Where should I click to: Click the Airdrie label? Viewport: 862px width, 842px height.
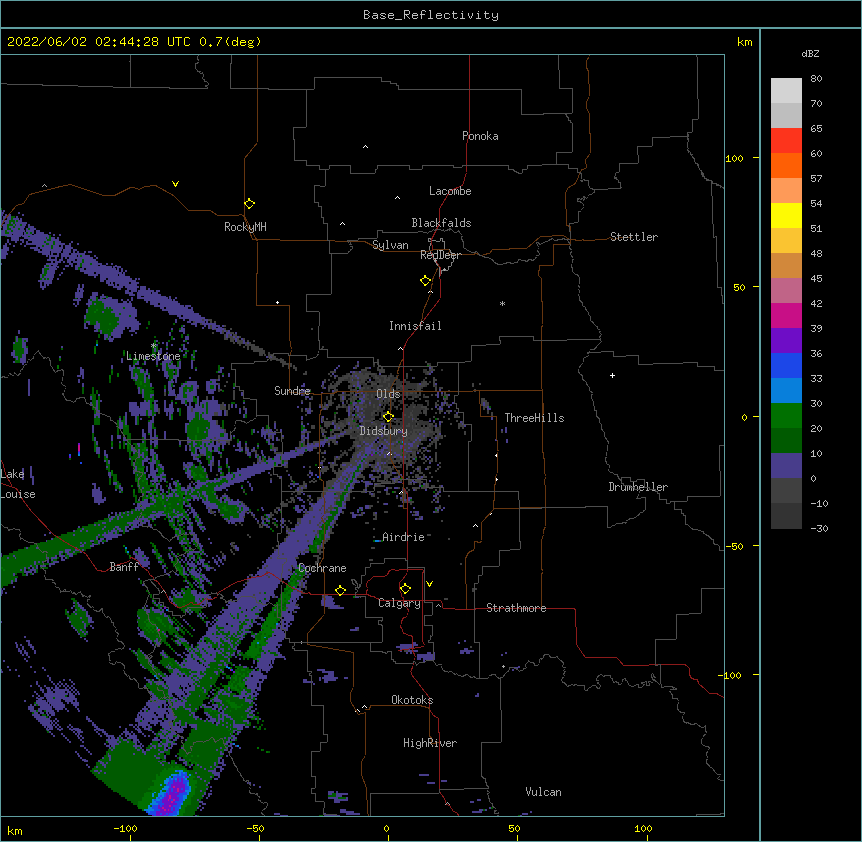[x=403, y=537]
